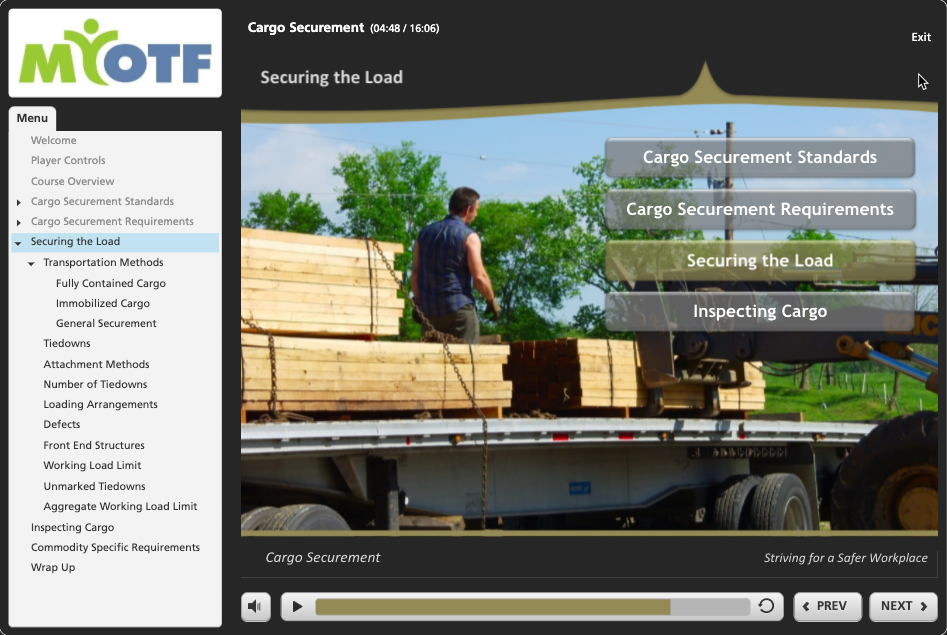Image resolution: width=947 pixels, height=635 pixels.
Task: Collapse the Securing the Load section
Action: click(18, 243)
